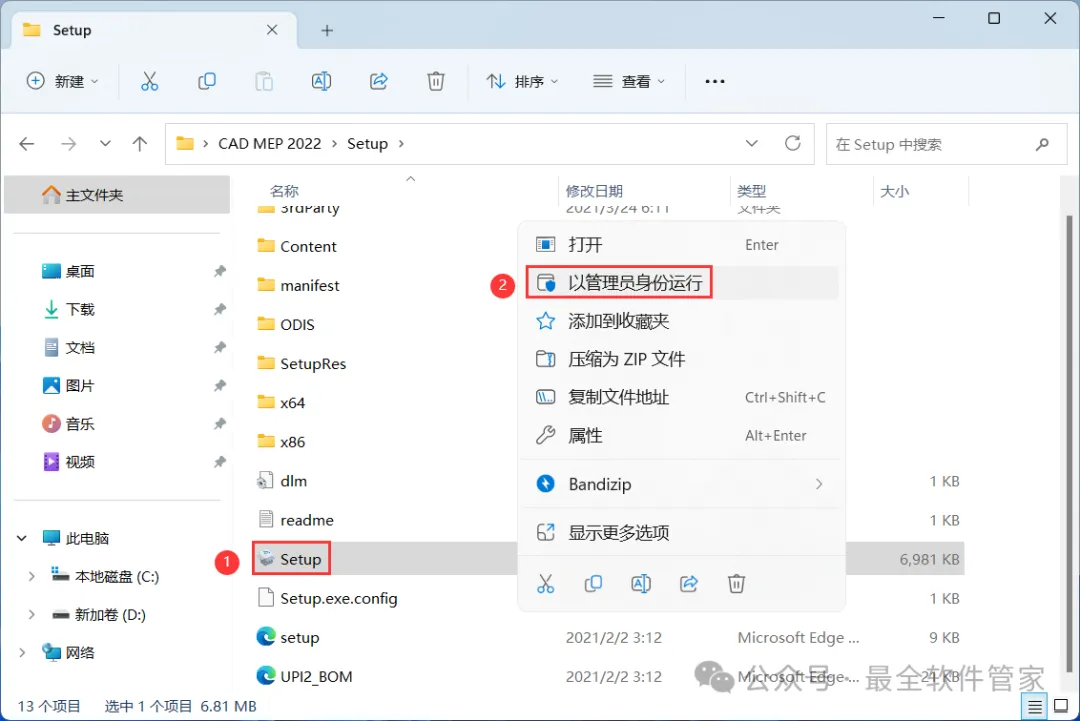Expand 新加卷 (D:) tree node
The width and height of the screenshot is (1080, 721).
pyautogui.click(x=31, y=614)
